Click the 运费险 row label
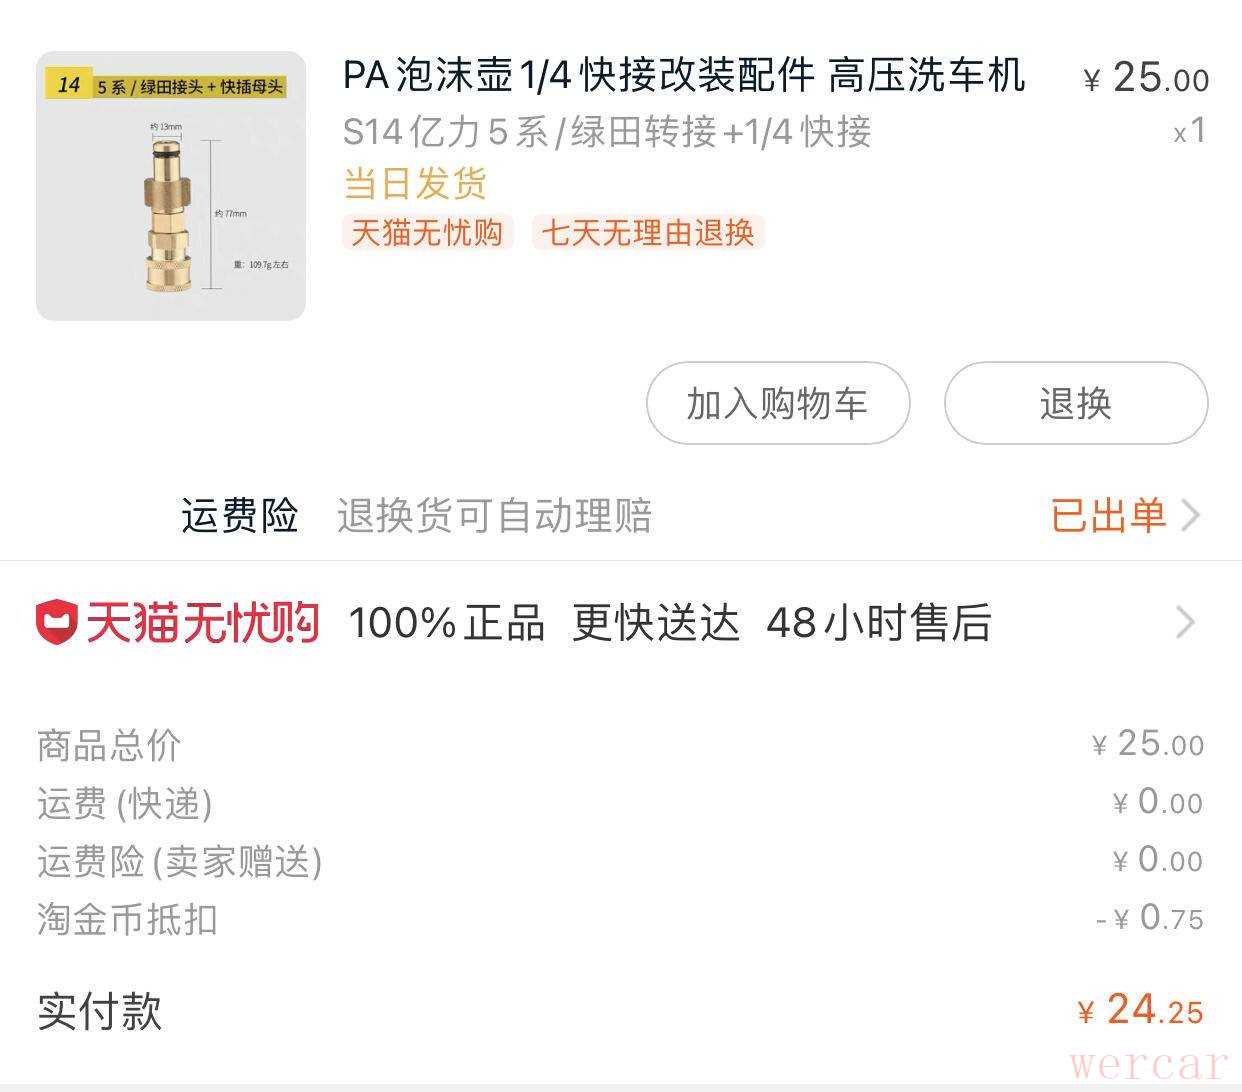 pyautogui.click(x=240, y=516)
